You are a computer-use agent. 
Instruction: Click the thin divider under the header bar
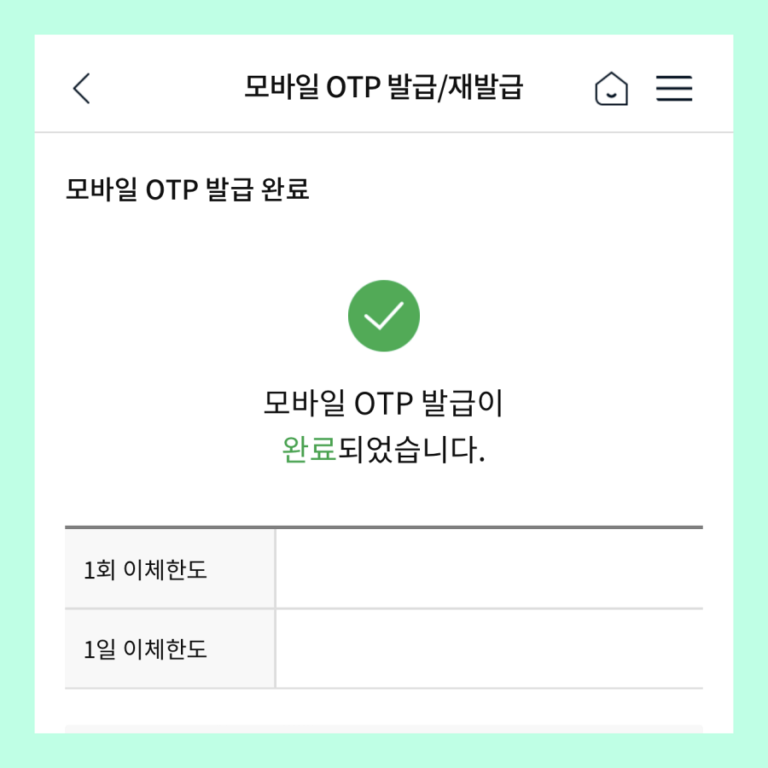pyautogui.click(x=384, y=132)
